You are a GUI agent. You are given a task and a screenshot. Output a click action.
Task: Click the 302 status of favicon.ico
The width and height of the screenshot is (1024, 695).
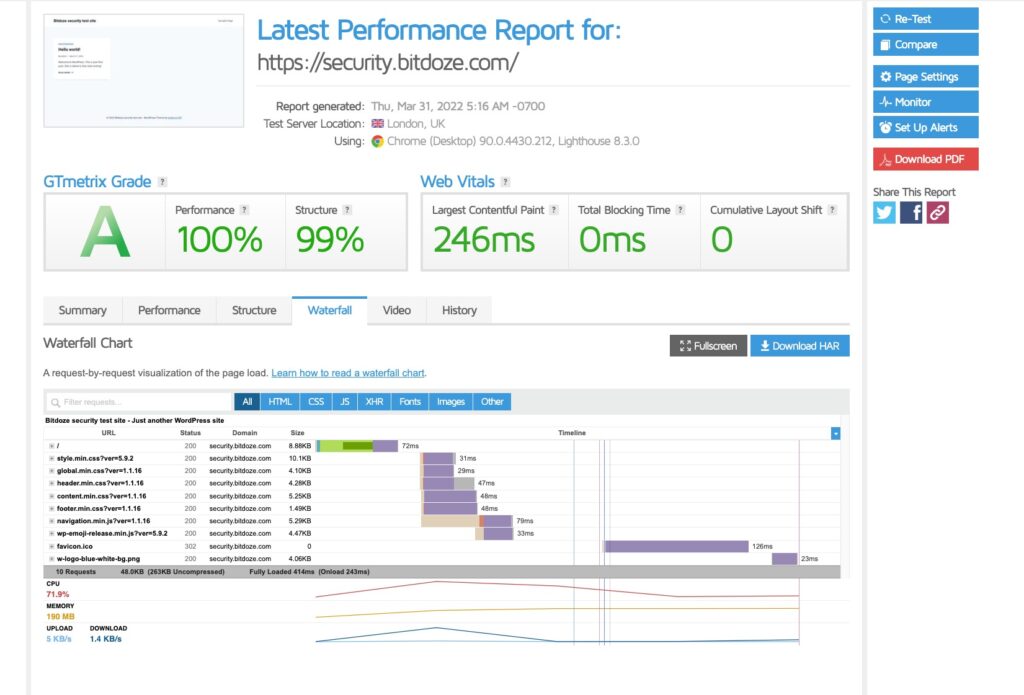point(190,547)
